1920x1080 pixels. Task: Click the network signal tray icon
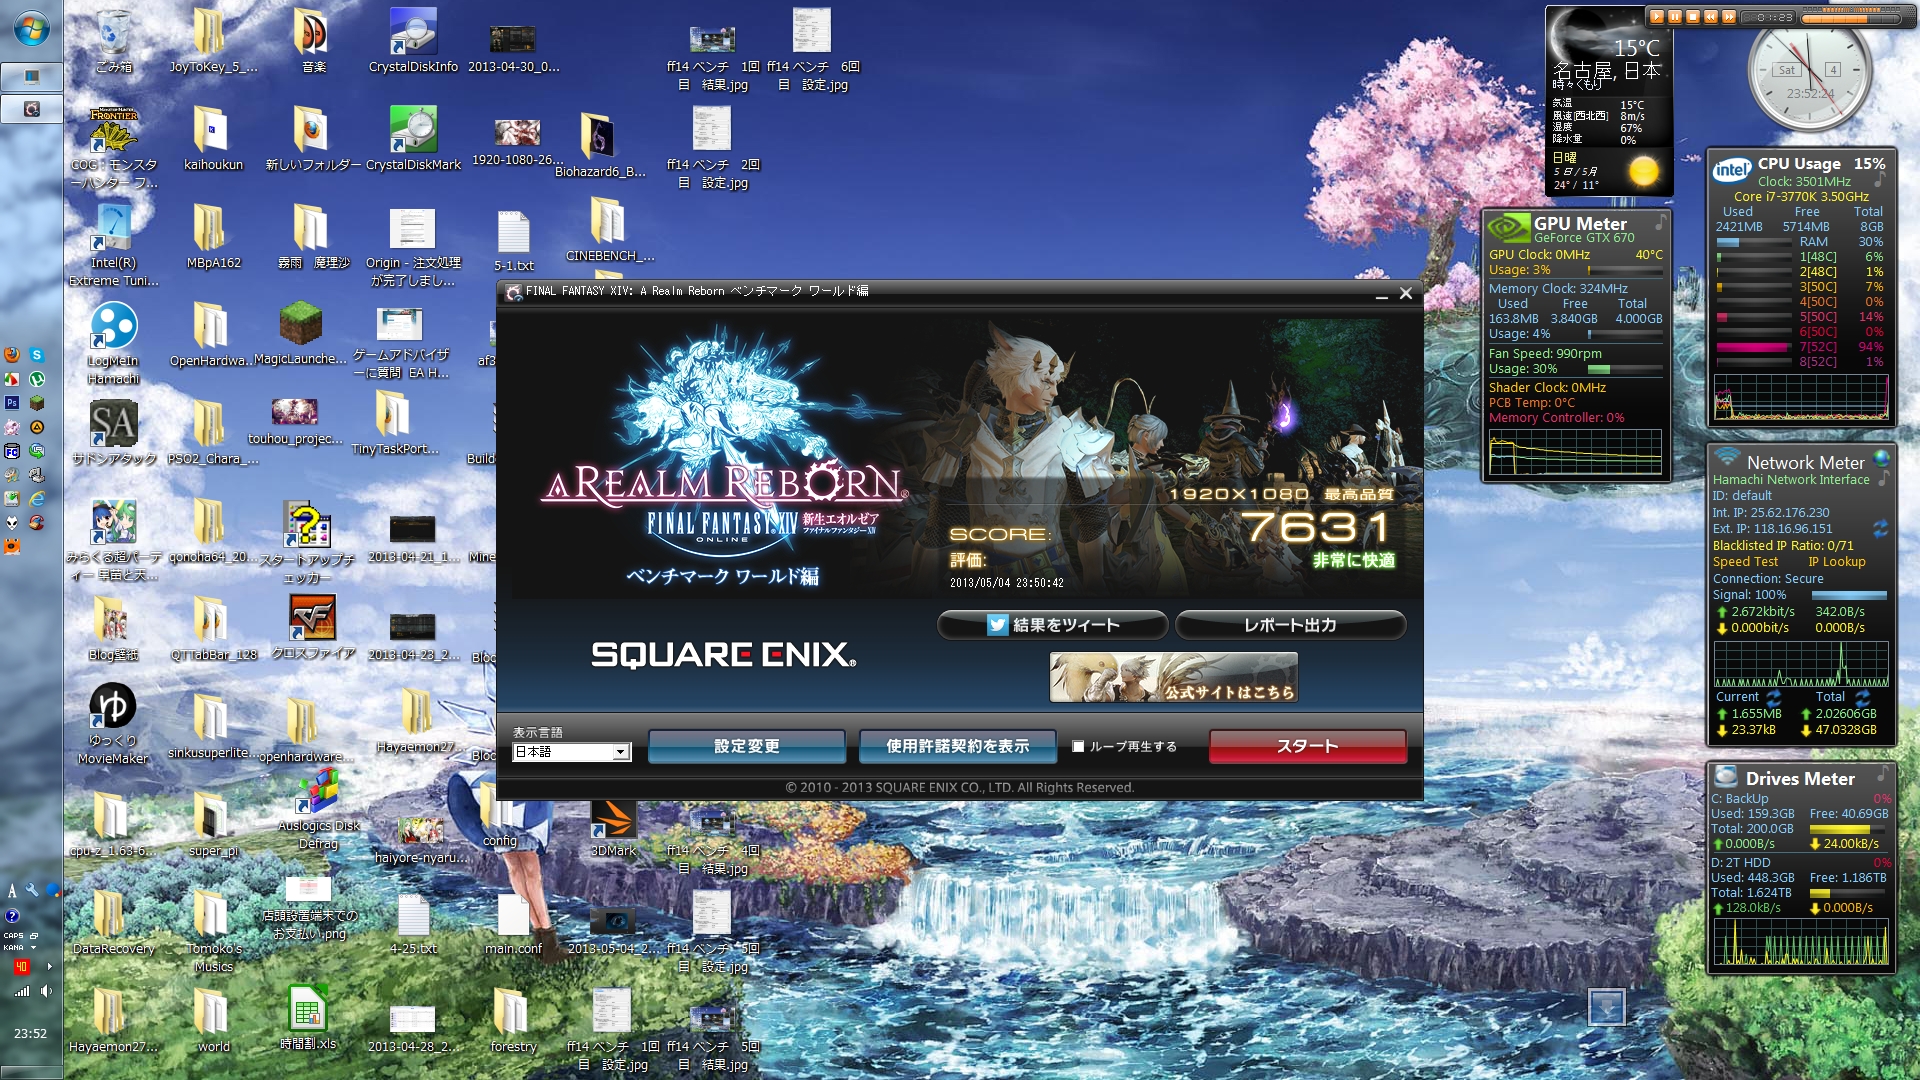coord(21,991)
